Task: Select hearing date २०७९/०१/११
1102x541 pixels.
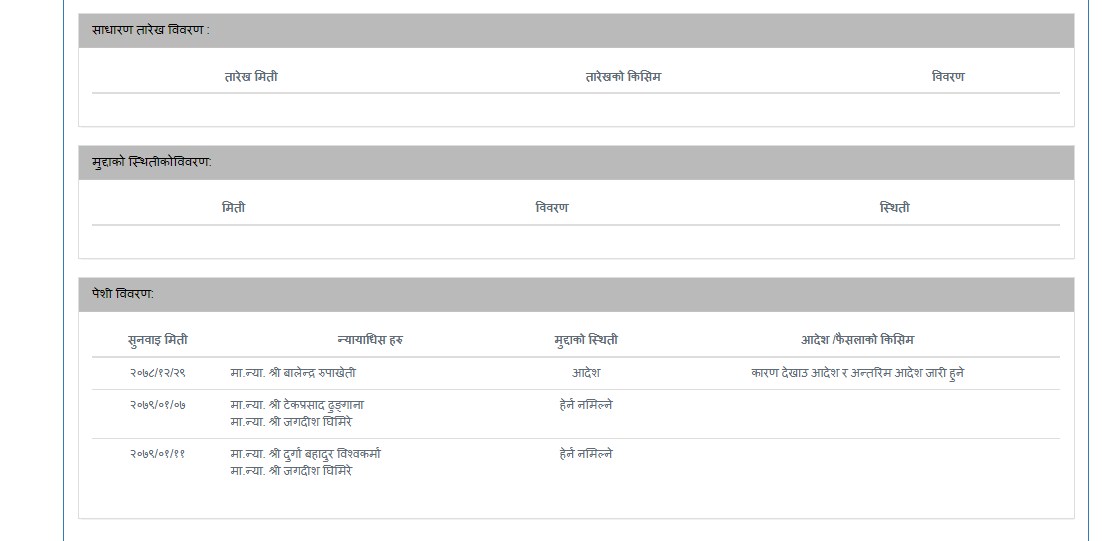Action: (157, 454)
